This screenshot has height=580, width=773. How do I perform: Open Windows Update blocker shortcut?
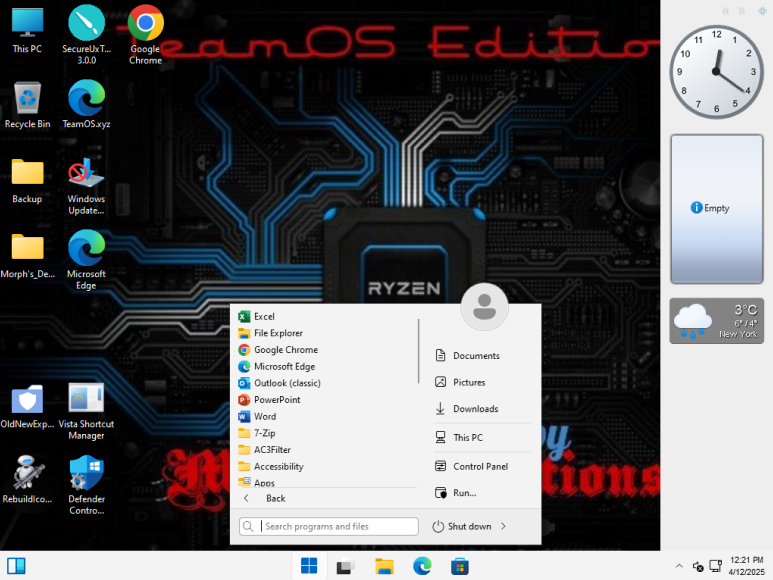point(86,186)
